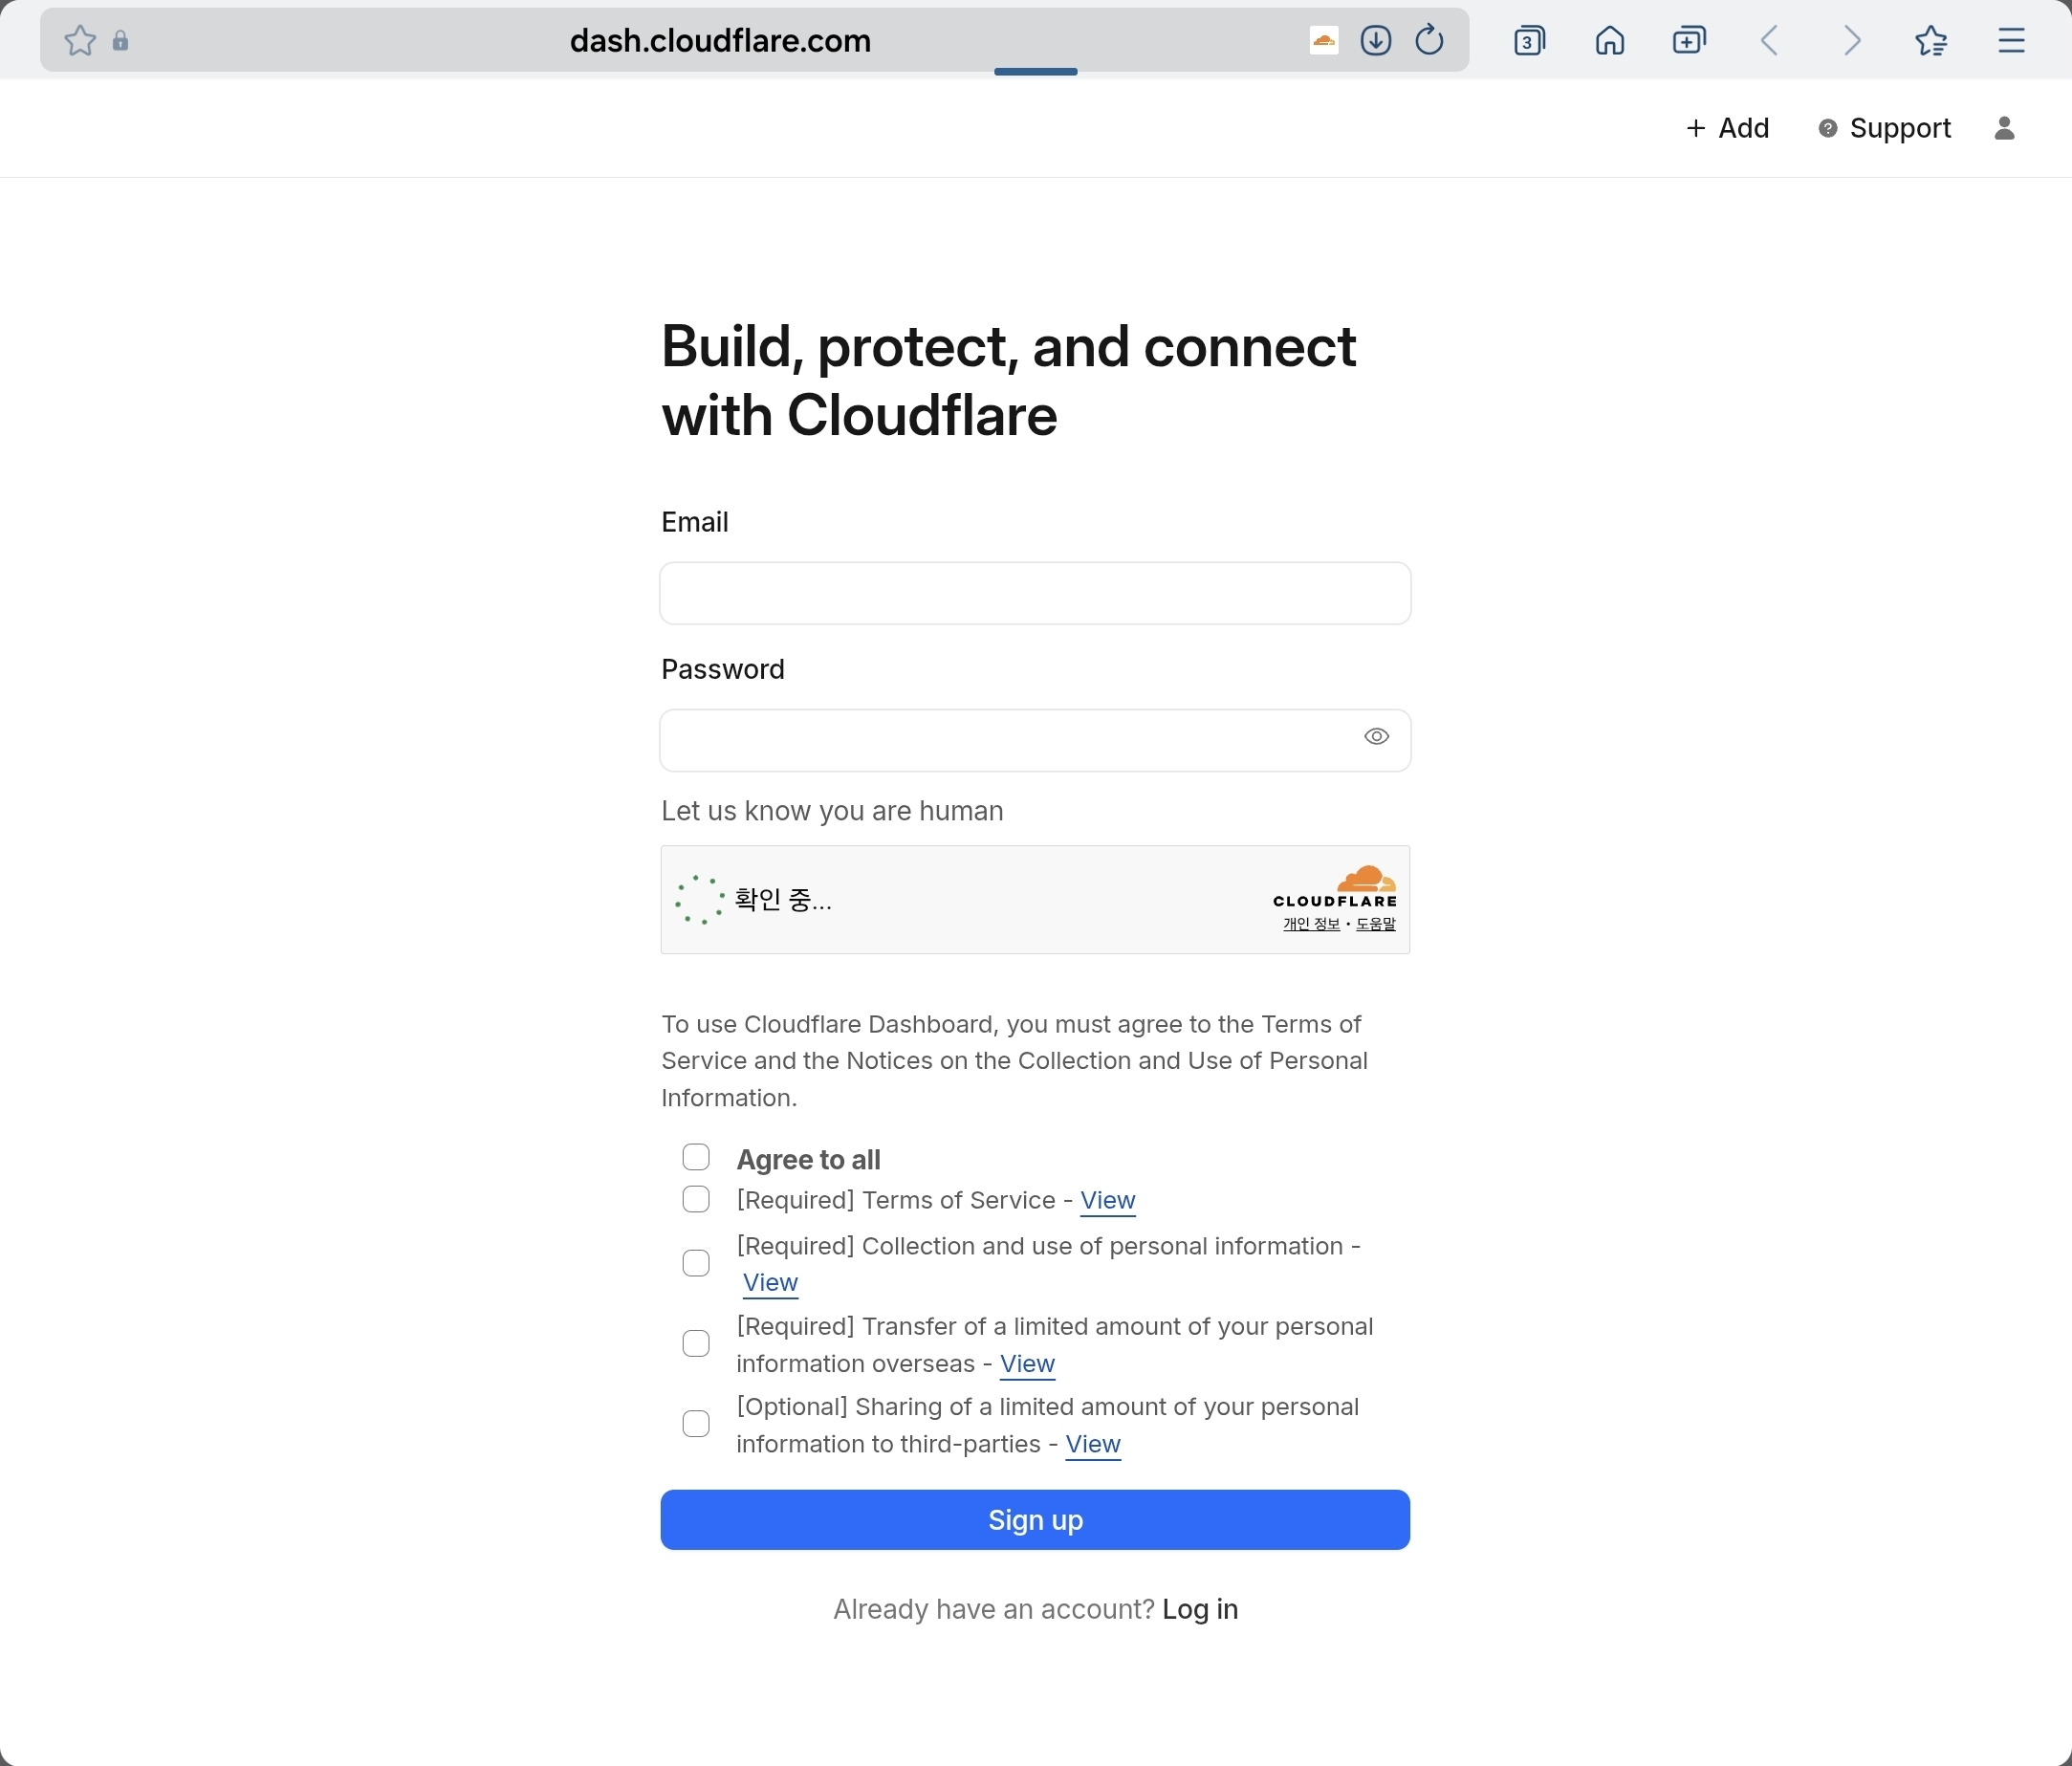Open the favorites list icon
This screenshot has height=1766, width=2072.
point(1931,41)
